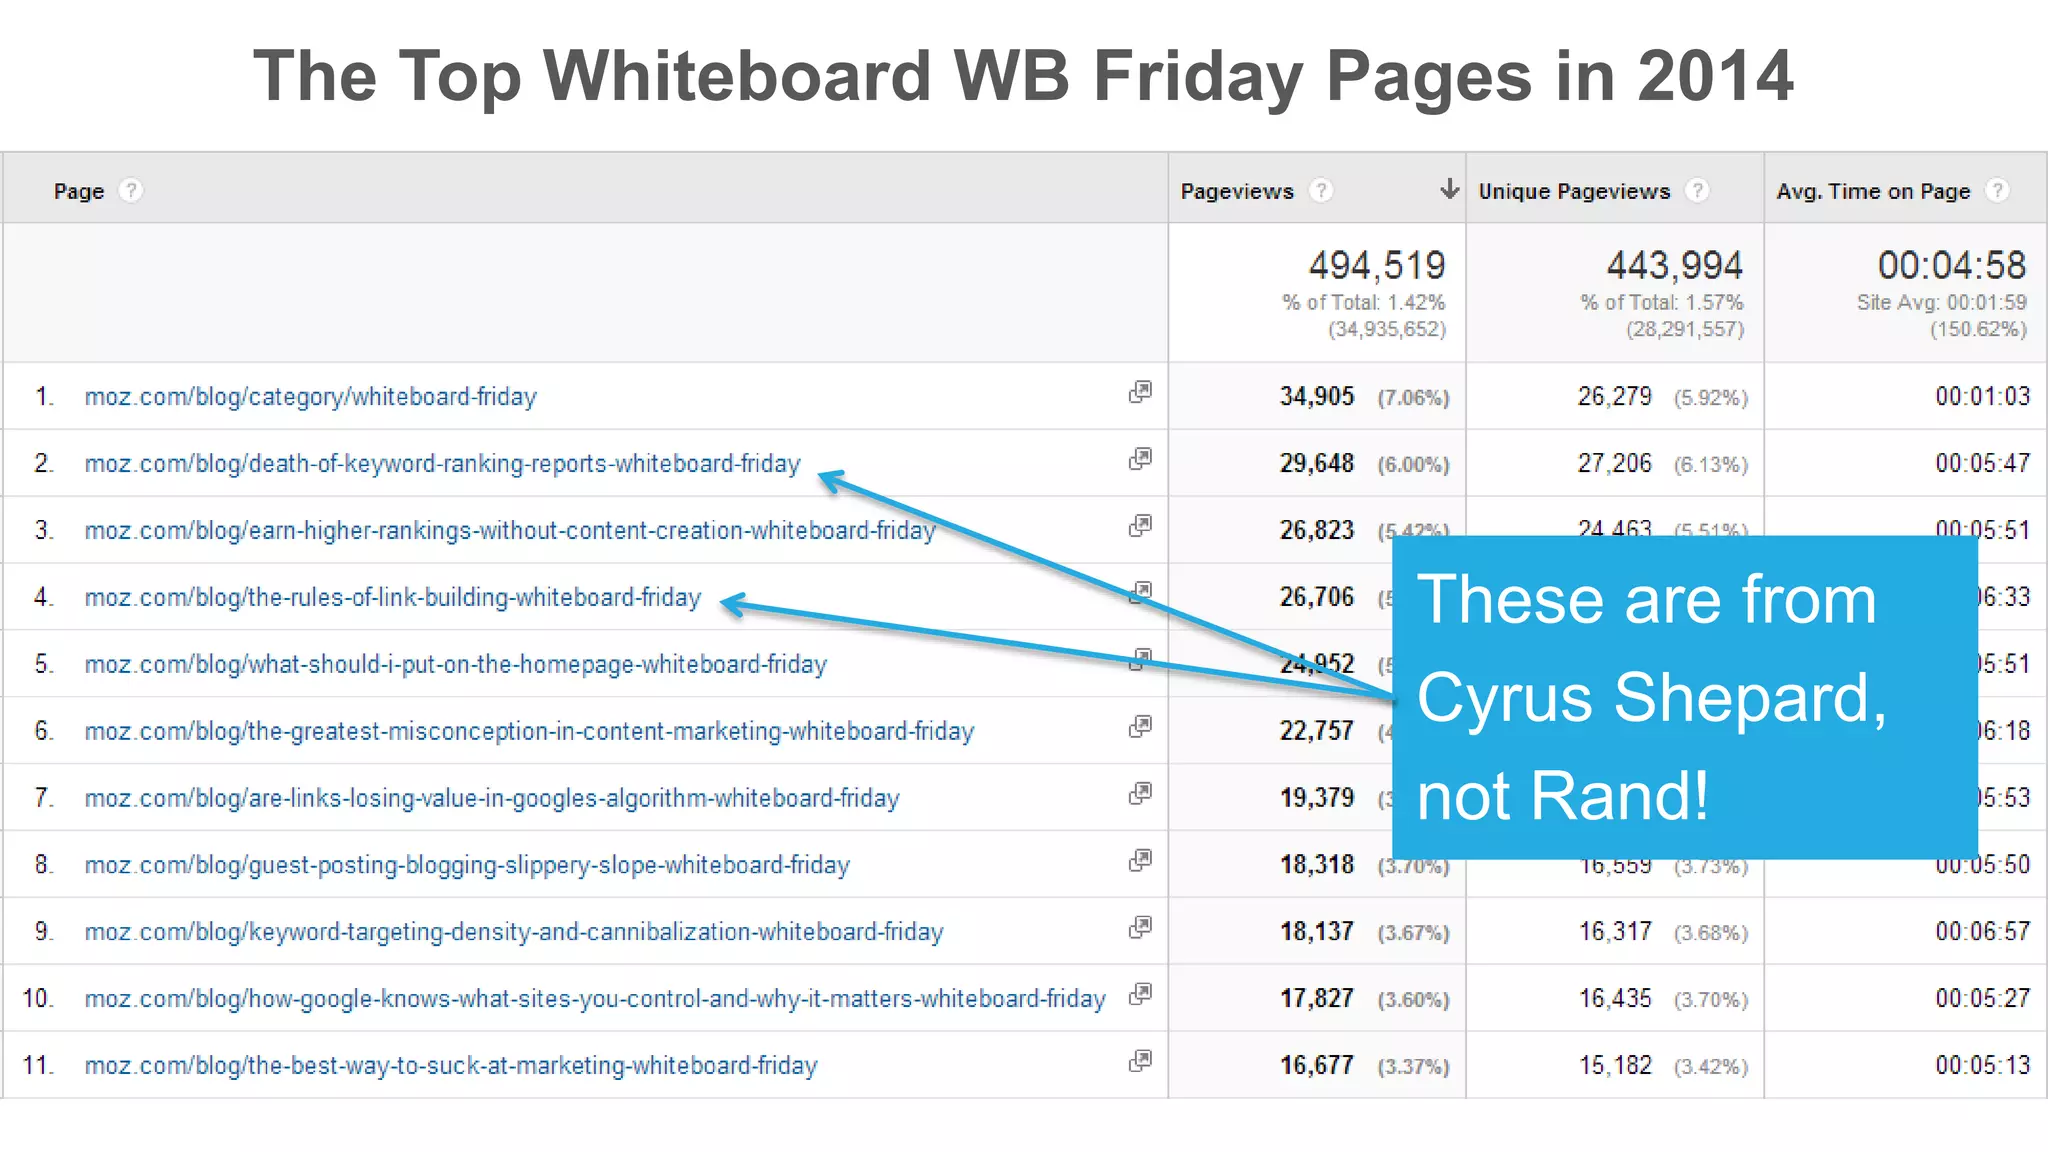The width and height of the screenshot is (2048, 1152).
Task: Select unique pageviews cell 26,279
Action: tap(1615, 397)
